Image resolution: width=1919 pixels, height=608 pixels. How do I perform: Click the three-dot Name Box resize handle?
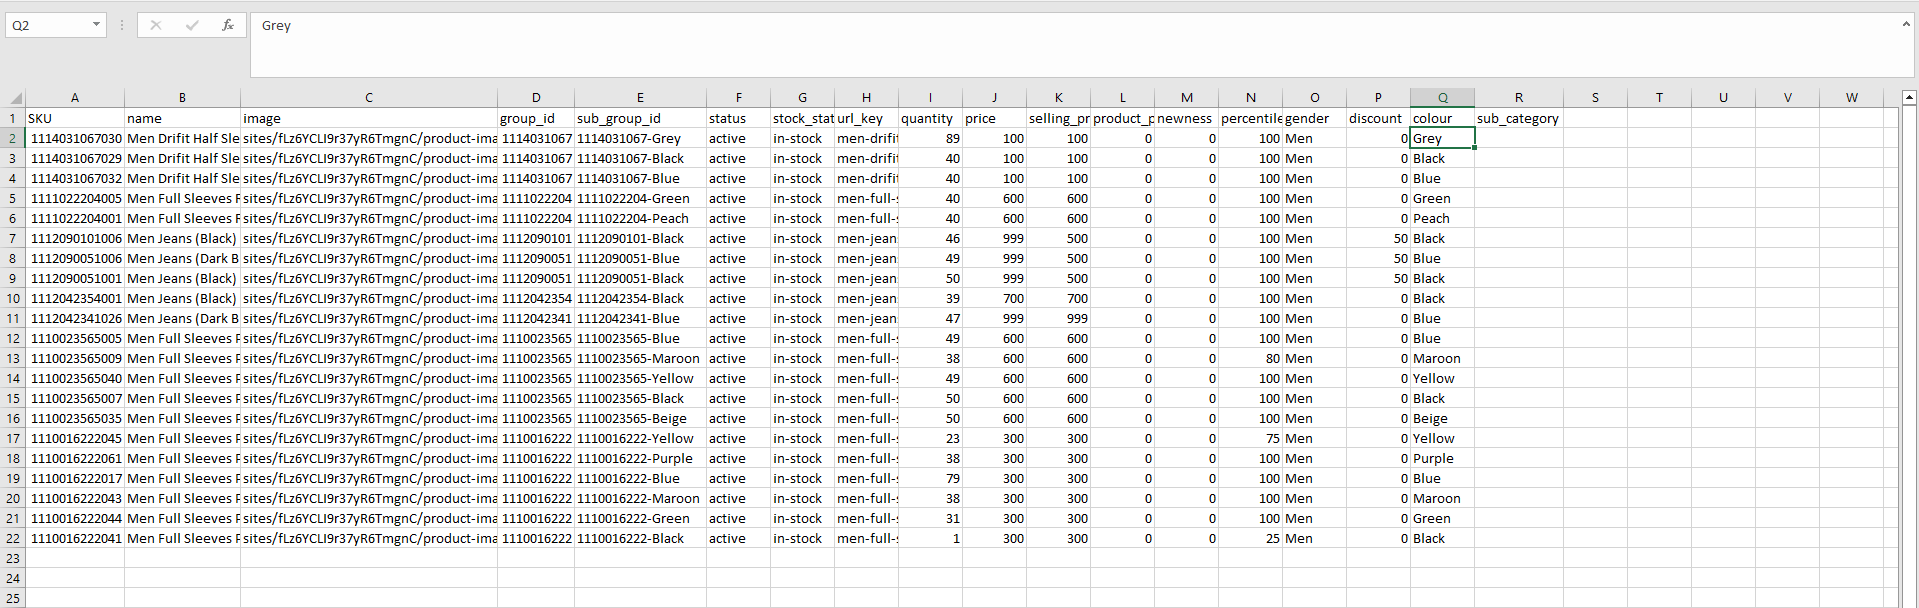point(122,25)
